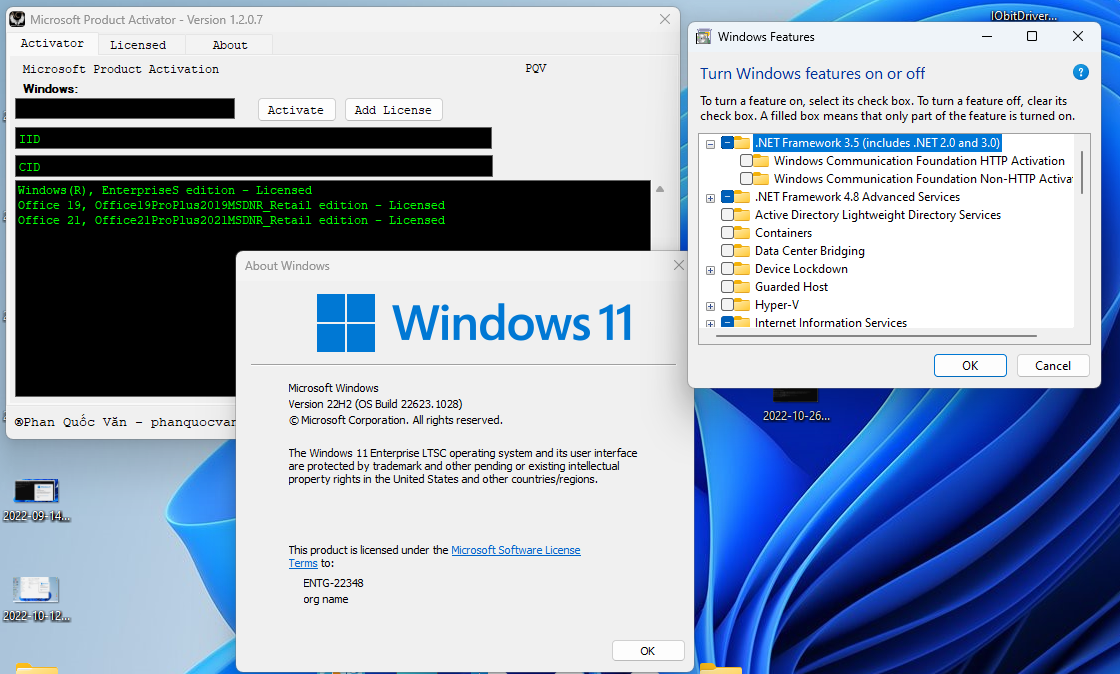Enable the Containers feature checkbox

(x=727, y=233)
